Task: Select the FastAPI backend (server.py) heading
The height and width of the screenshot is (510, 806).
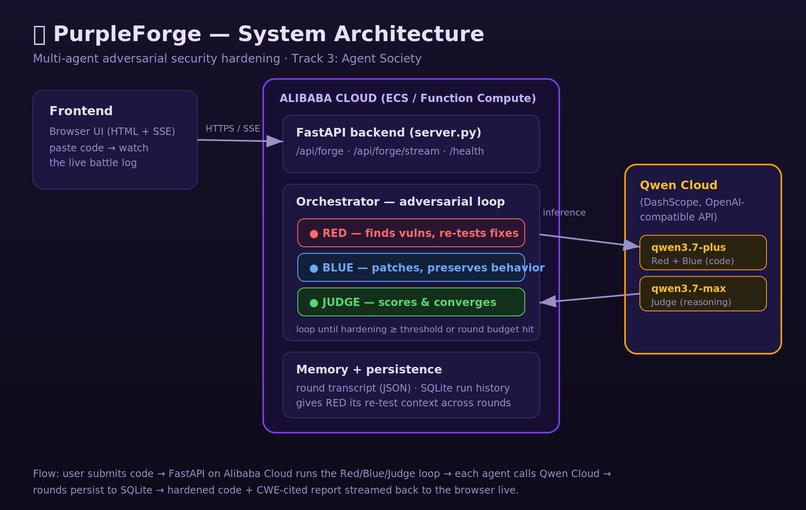Action: pos(389,133)
